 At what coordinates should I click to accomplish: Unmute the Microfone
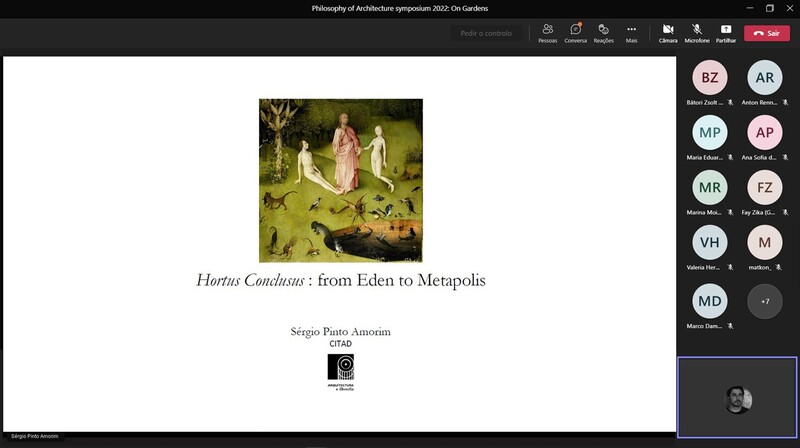tap(697, 33)
